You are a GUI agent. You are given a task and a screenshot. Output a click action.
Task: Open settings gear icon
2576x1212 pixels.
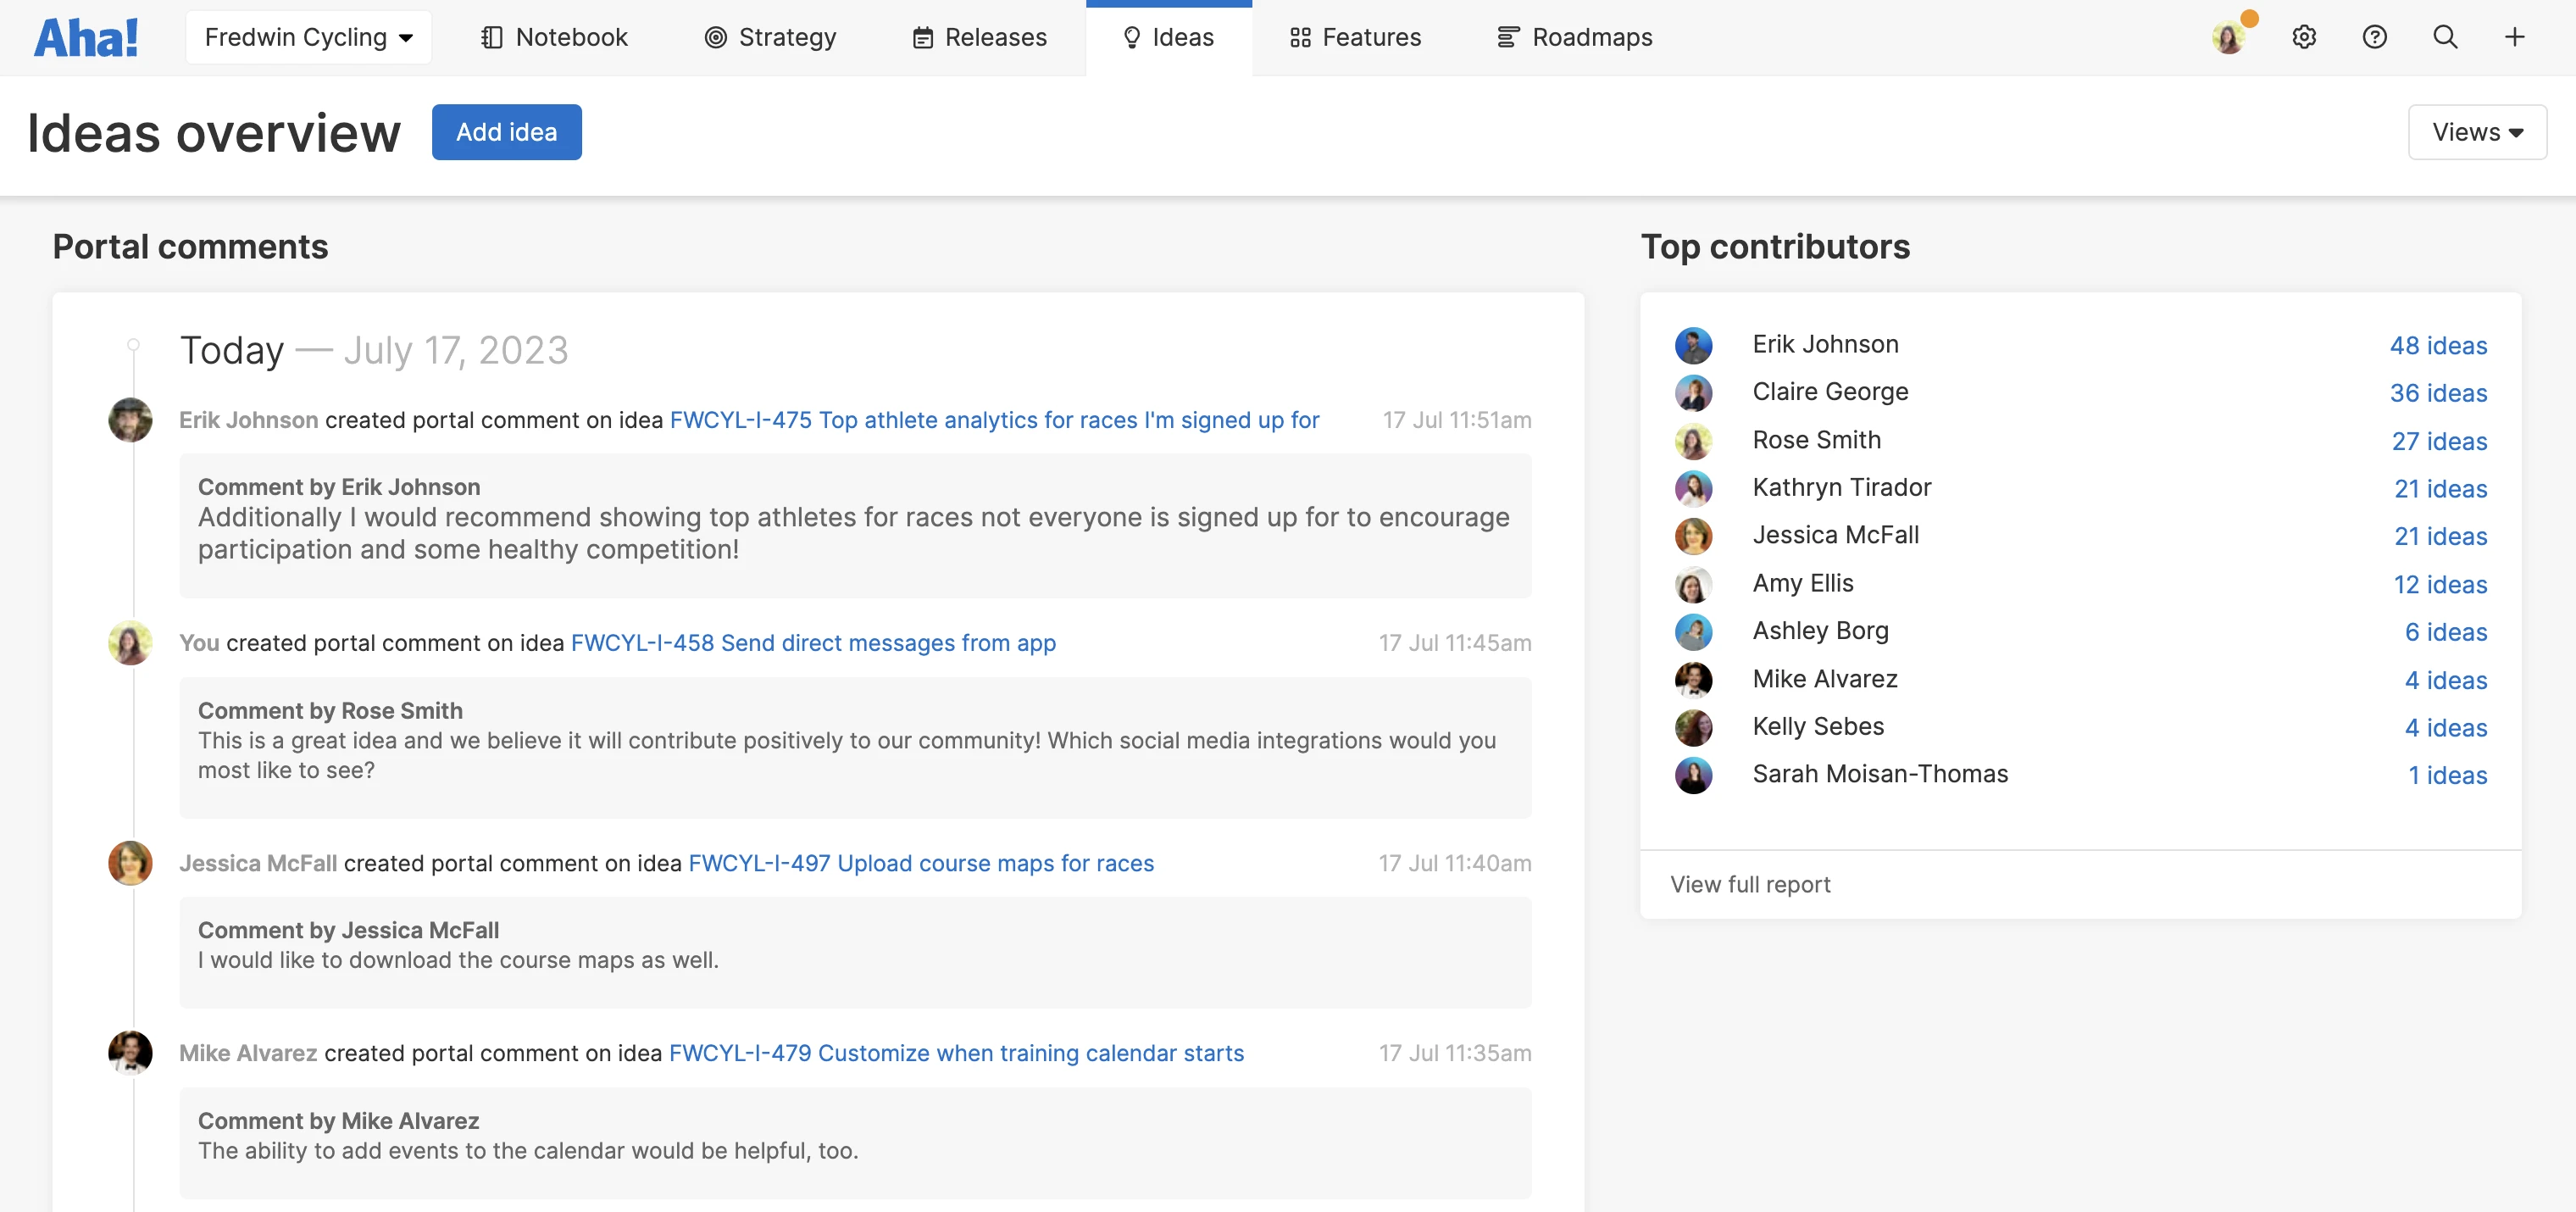click(2304, 37)
